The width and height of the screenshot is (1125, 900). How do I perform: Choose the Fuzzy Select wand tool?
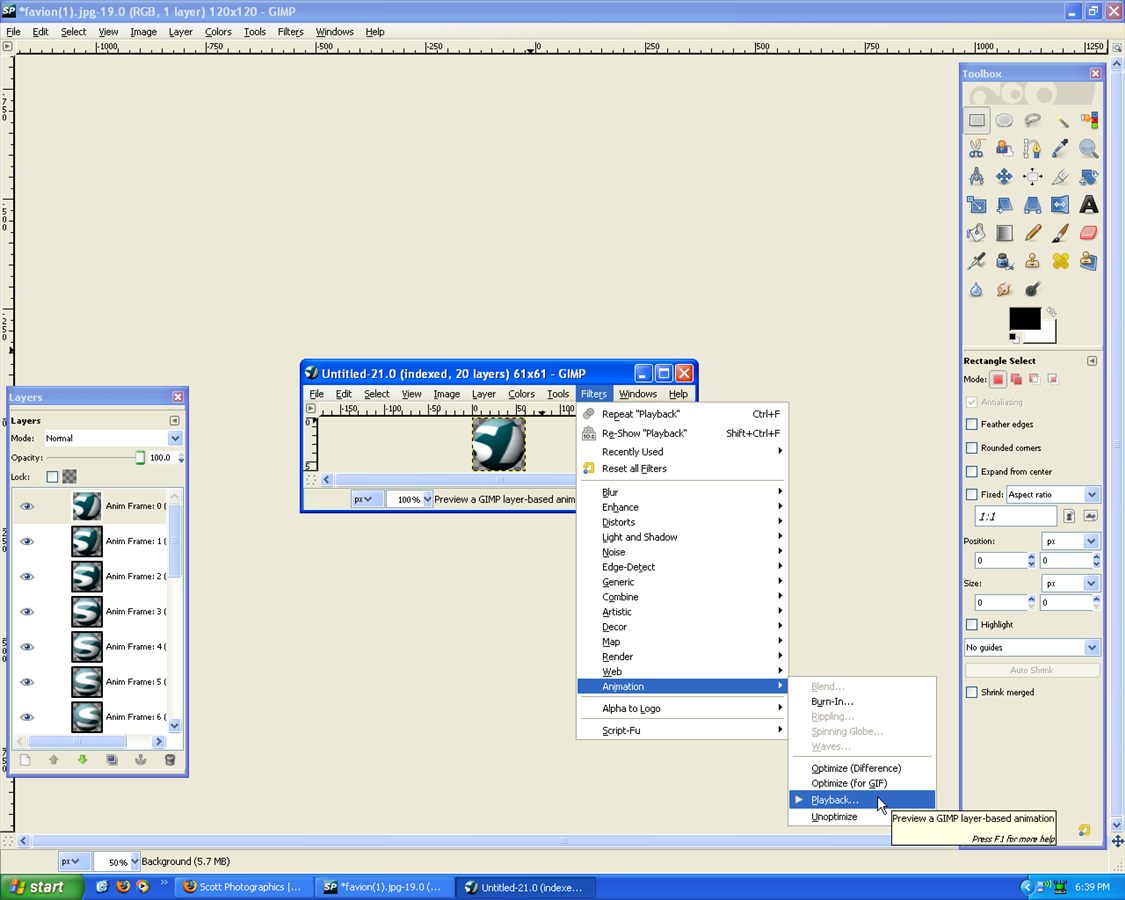pos(1060,121)
